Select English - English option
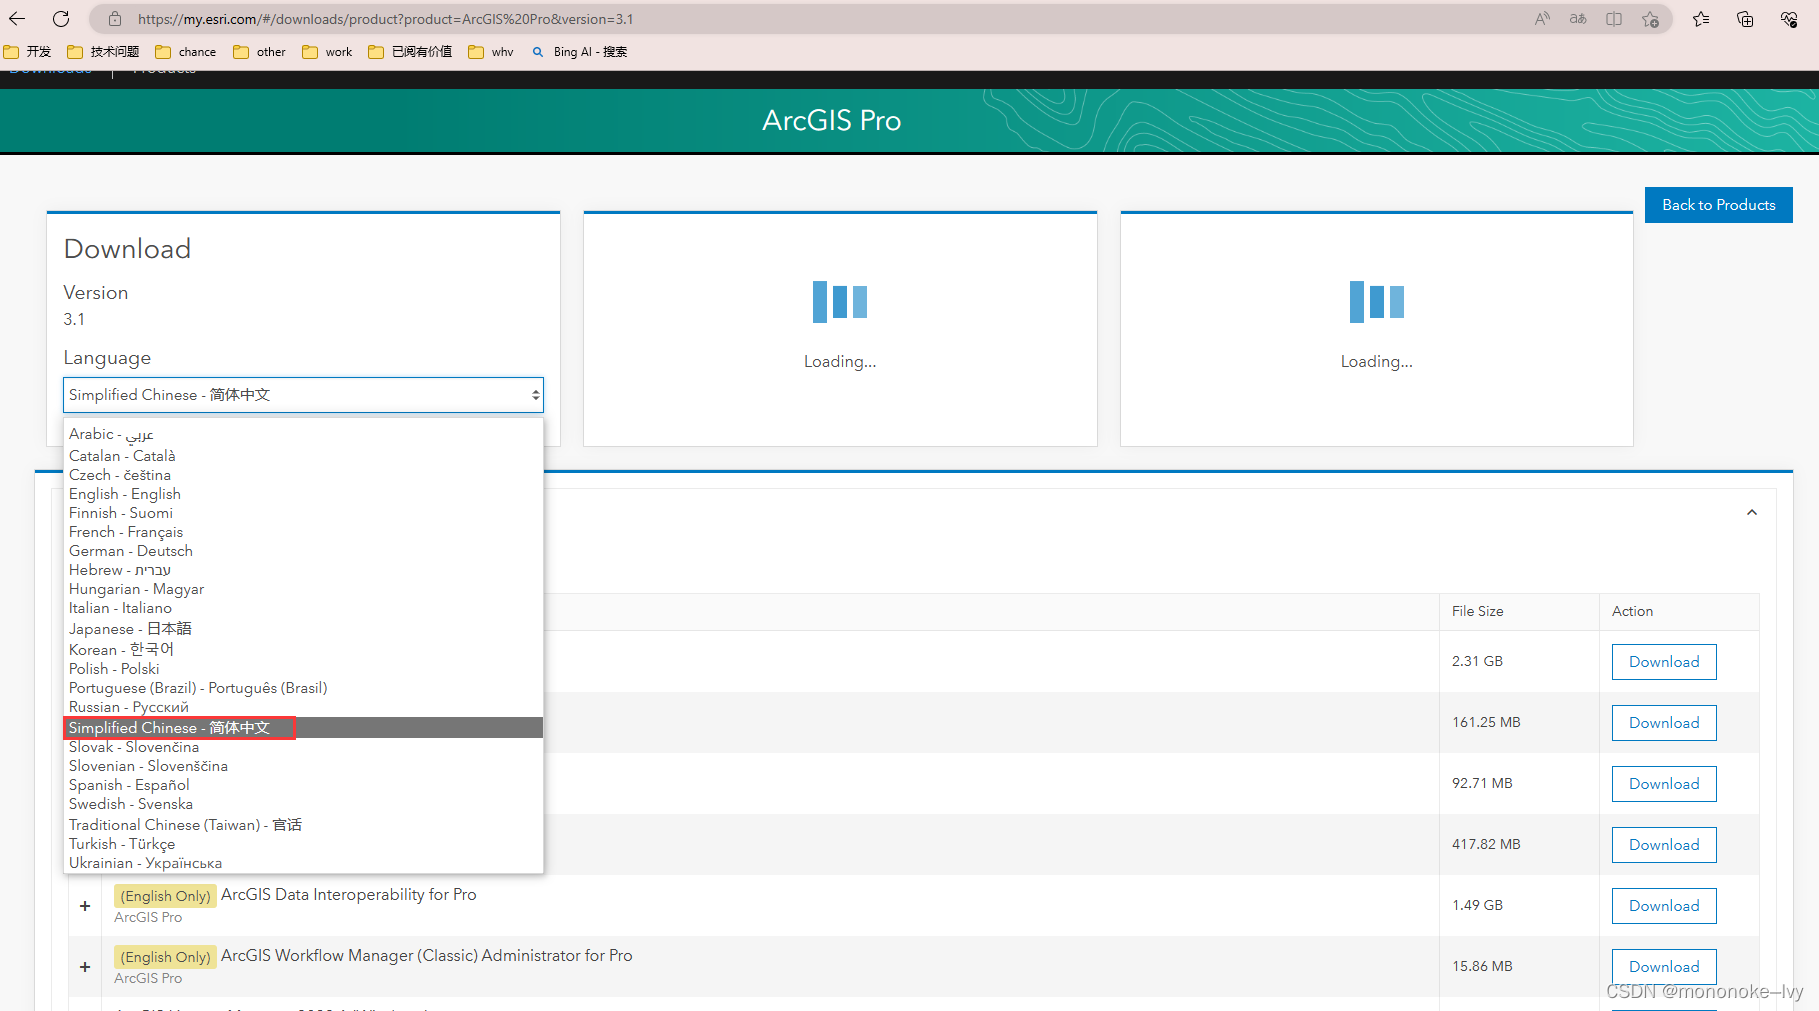This screenshot has height=1011, width=1819. [x=303, y=494]
